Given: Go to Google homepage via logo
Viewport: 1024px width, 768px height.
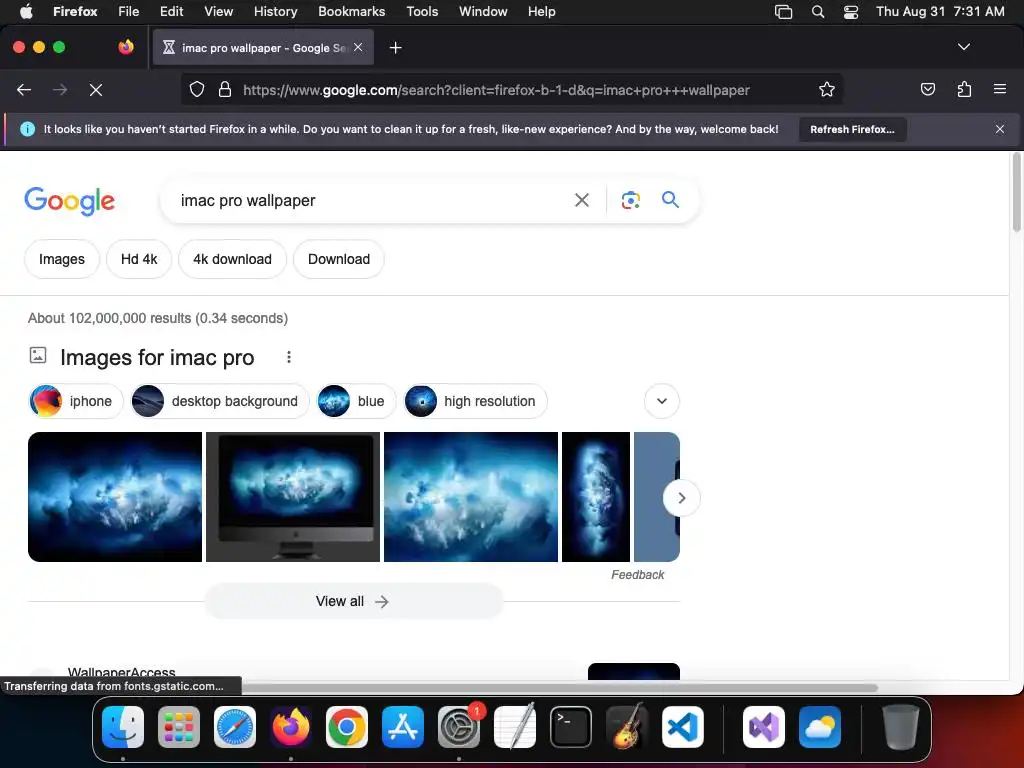Looking at the screenshot, I should pyautogui.click(x=69, y=200).
